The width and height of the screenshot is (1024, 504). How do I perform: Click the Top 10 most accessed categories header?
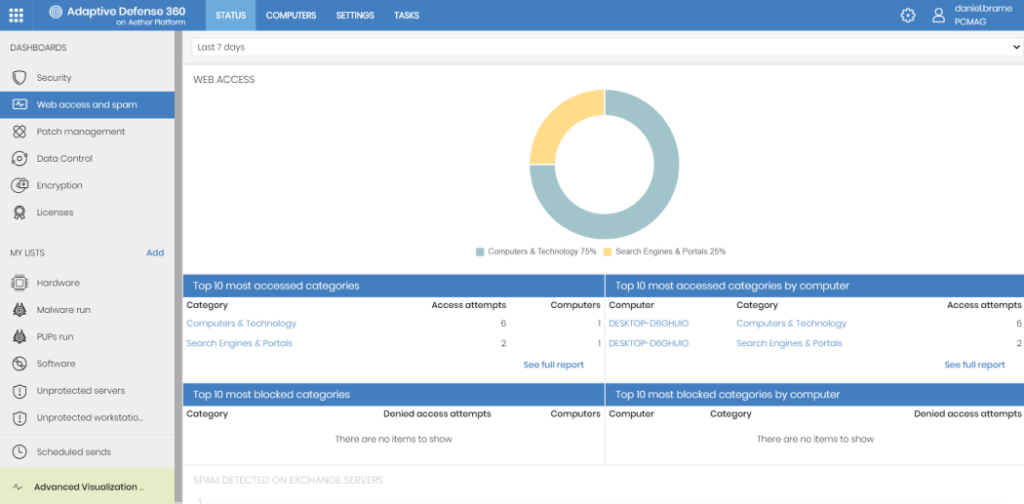point(394,285)
